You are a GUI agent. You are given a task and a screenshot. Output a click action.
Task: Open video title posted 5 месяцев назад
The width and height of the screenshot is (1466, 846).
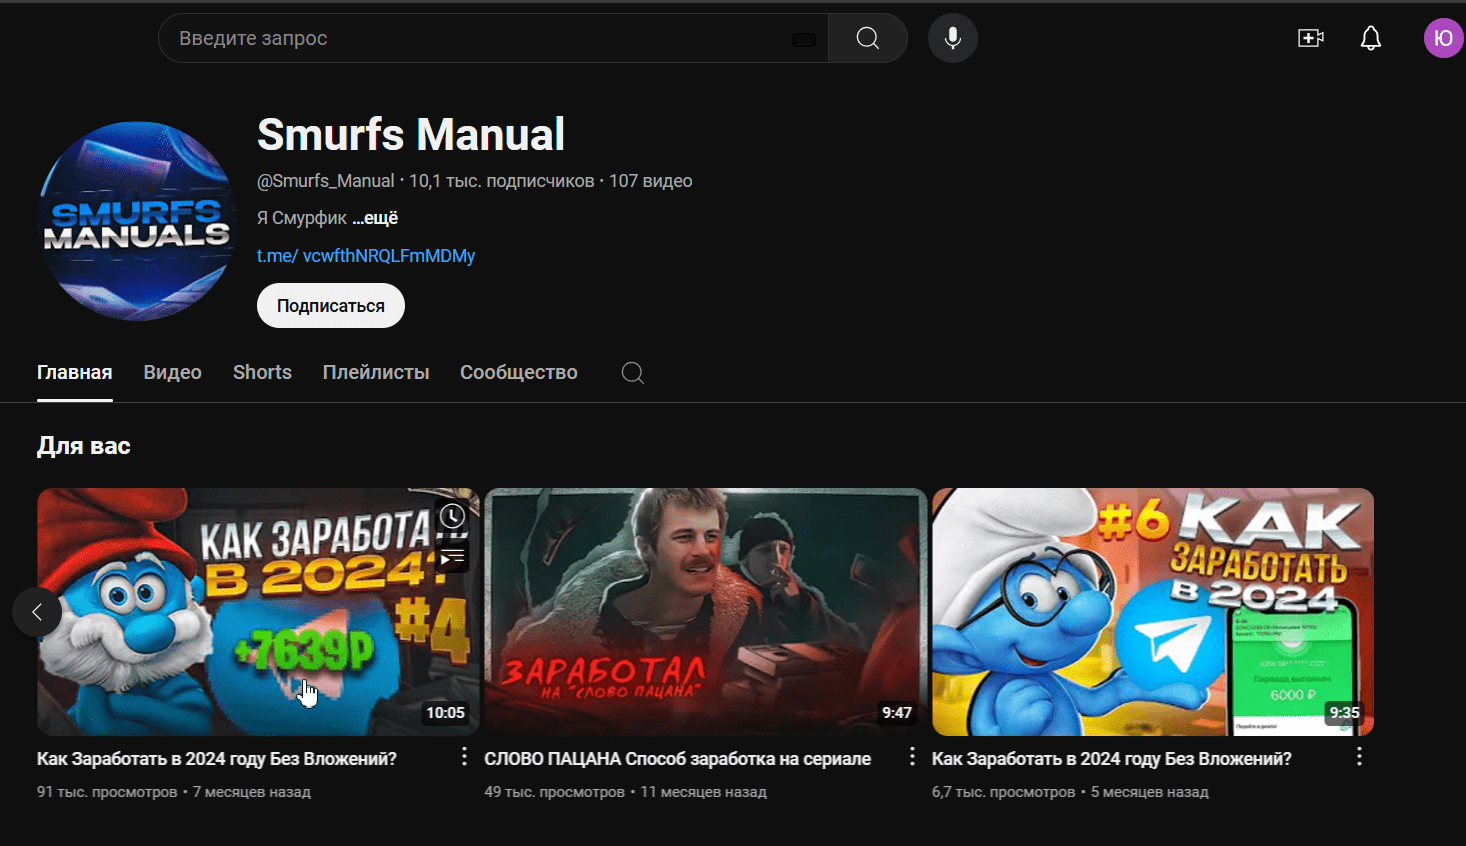pyautogui.click(x=1112, y=759)
